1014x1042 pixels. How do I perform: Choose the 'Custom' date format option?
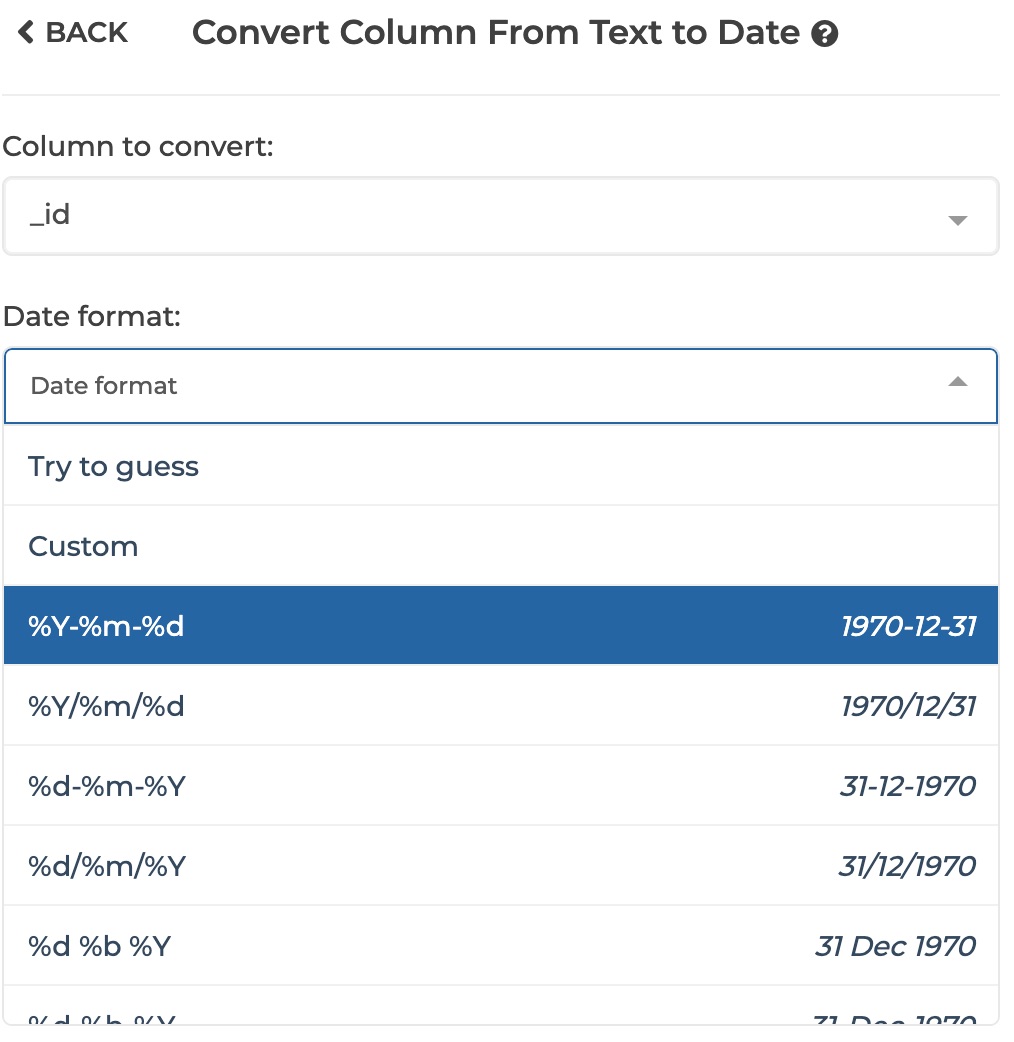click(83, 546)
